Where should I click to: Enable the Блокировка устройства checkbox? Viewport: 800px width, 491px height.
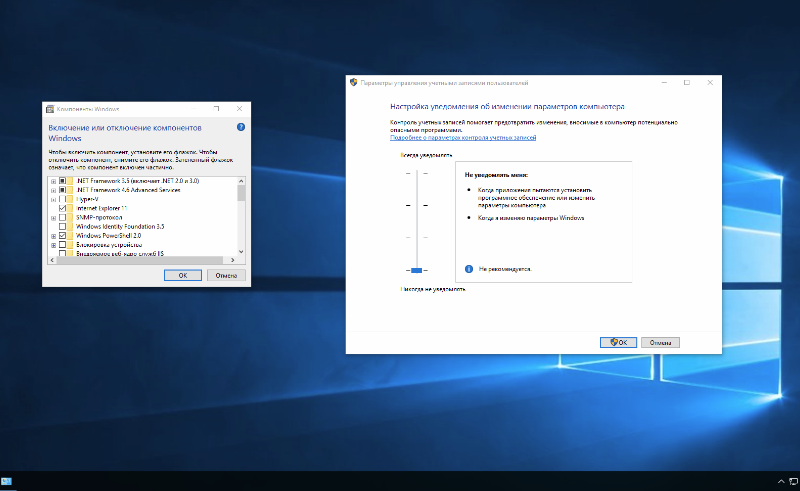tap(62, 245)
